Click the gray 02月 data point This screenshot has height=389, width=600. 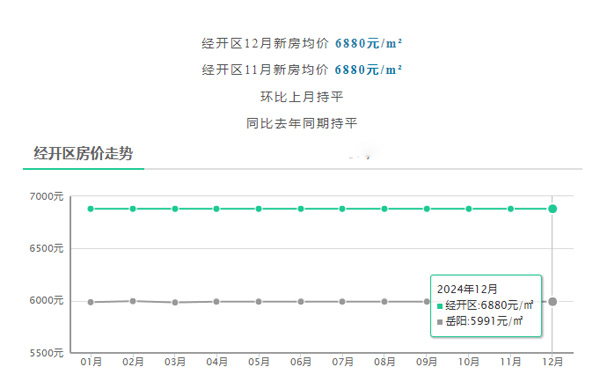(133, 301)
